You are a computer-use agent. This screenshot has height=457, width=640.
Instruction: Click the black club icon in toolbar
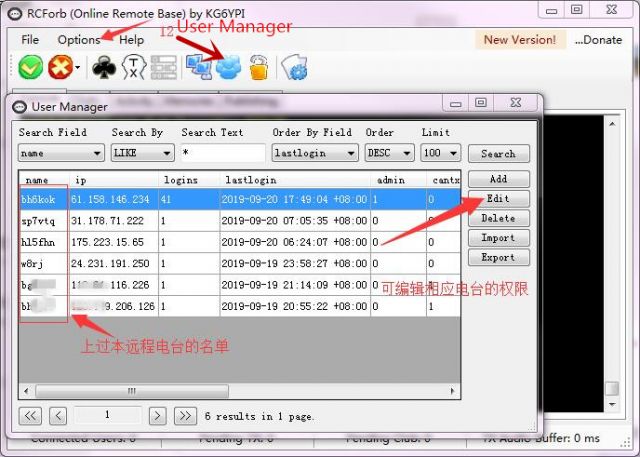pyautogui.click(x=104, y=67)
